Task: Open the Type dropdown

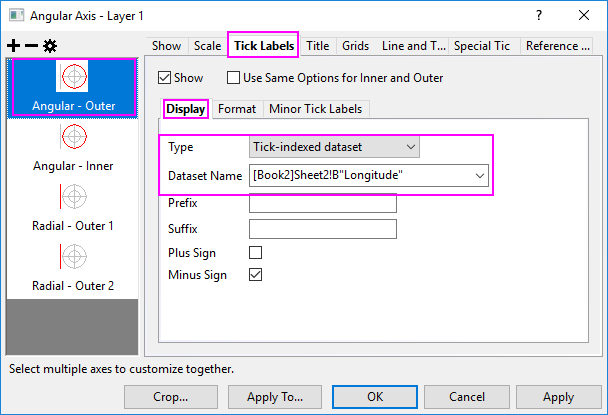Action: point(334,148)
